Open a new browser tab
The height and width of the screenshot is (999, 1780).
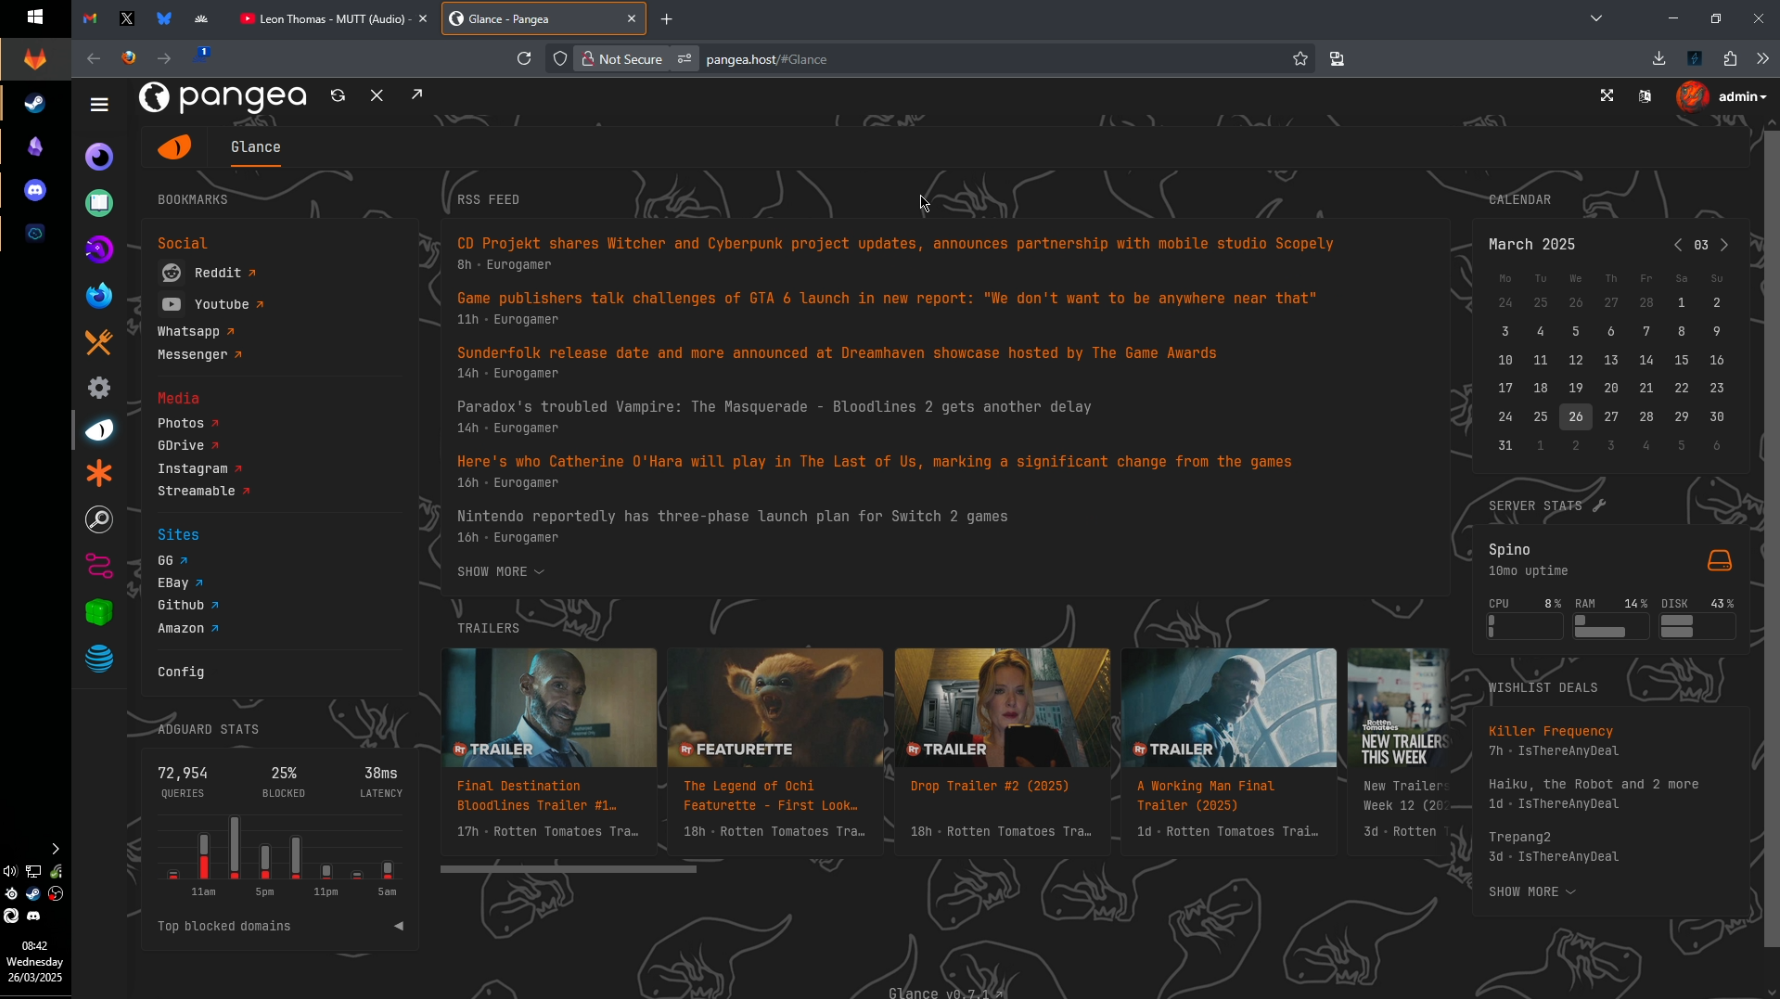667,19
